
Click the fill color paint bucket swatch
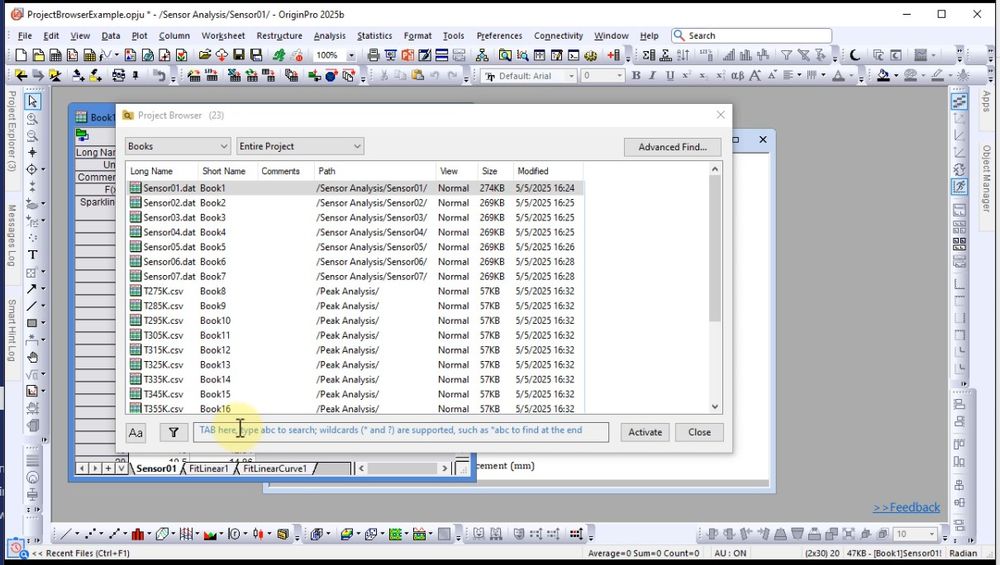883,76
